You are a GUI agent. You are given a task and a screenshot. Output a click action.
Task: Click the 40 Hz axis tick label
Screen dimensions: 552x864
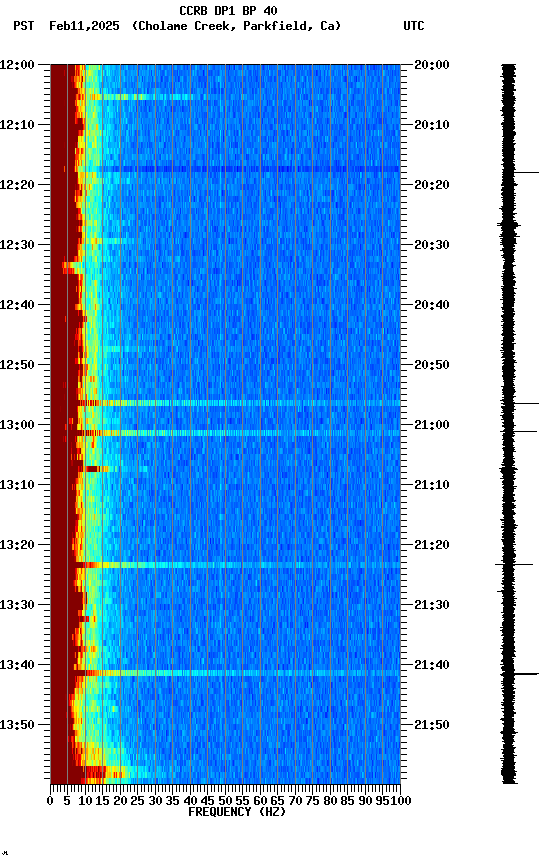190,801
